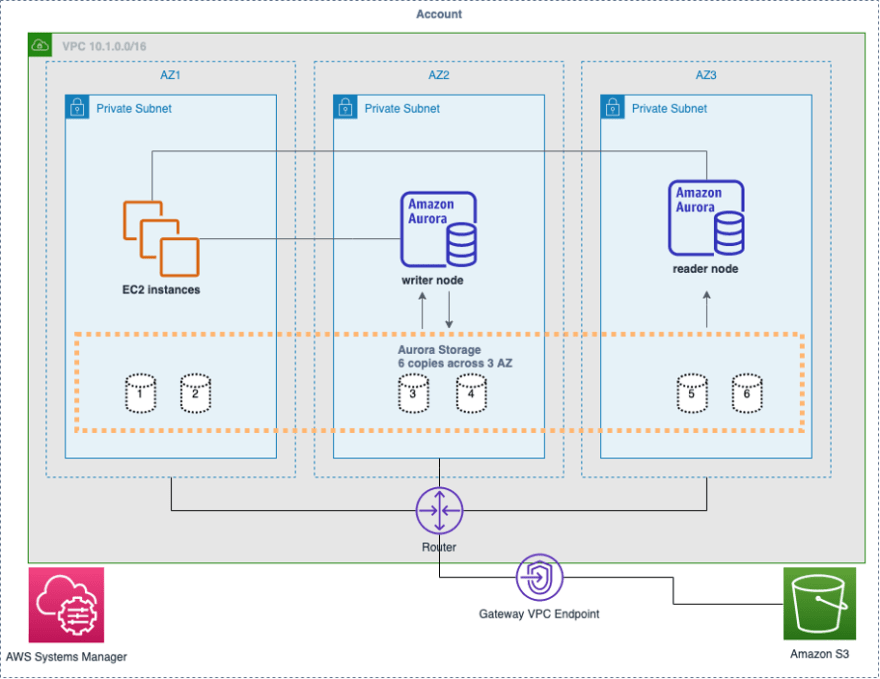Click the reader node label

tap(705, 269)
